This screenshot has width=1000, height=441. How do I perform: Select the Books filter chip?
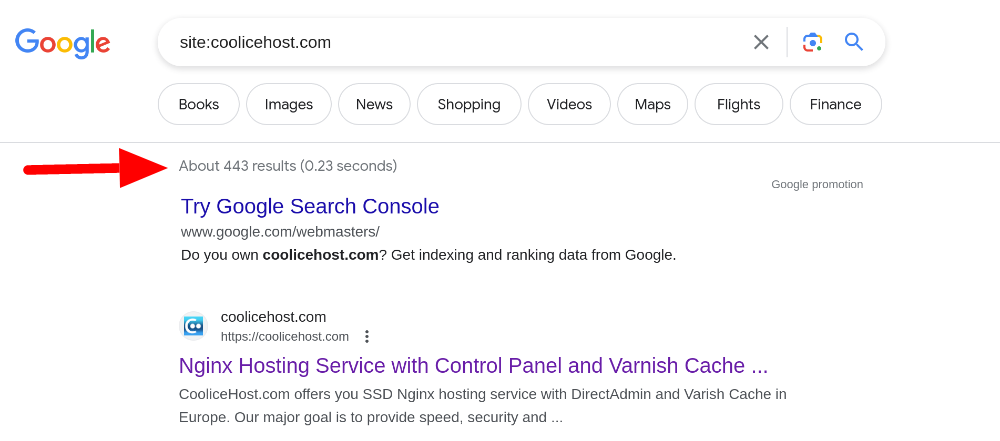[199, 104]
